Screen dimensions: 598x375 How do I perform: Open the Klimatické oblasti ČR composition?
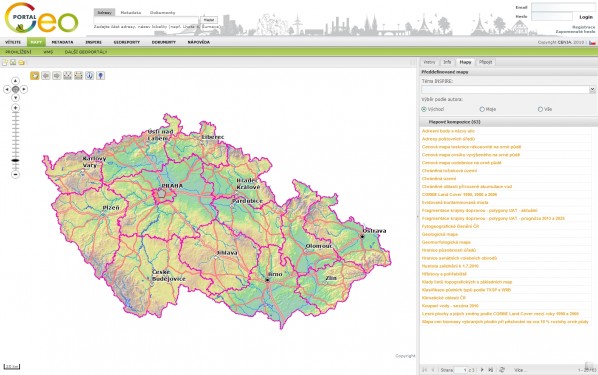click(x=444, y=298)
